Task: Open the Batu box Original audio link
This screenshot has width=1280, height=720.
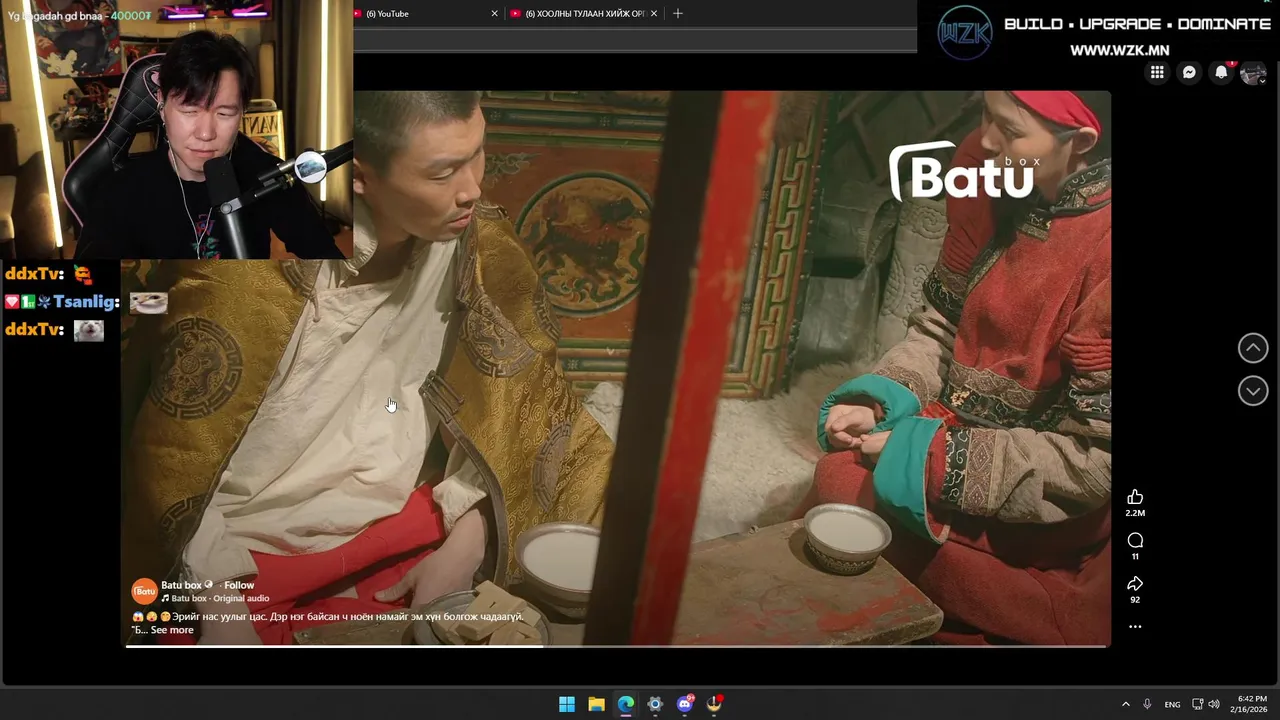Action: coord(220,598)
